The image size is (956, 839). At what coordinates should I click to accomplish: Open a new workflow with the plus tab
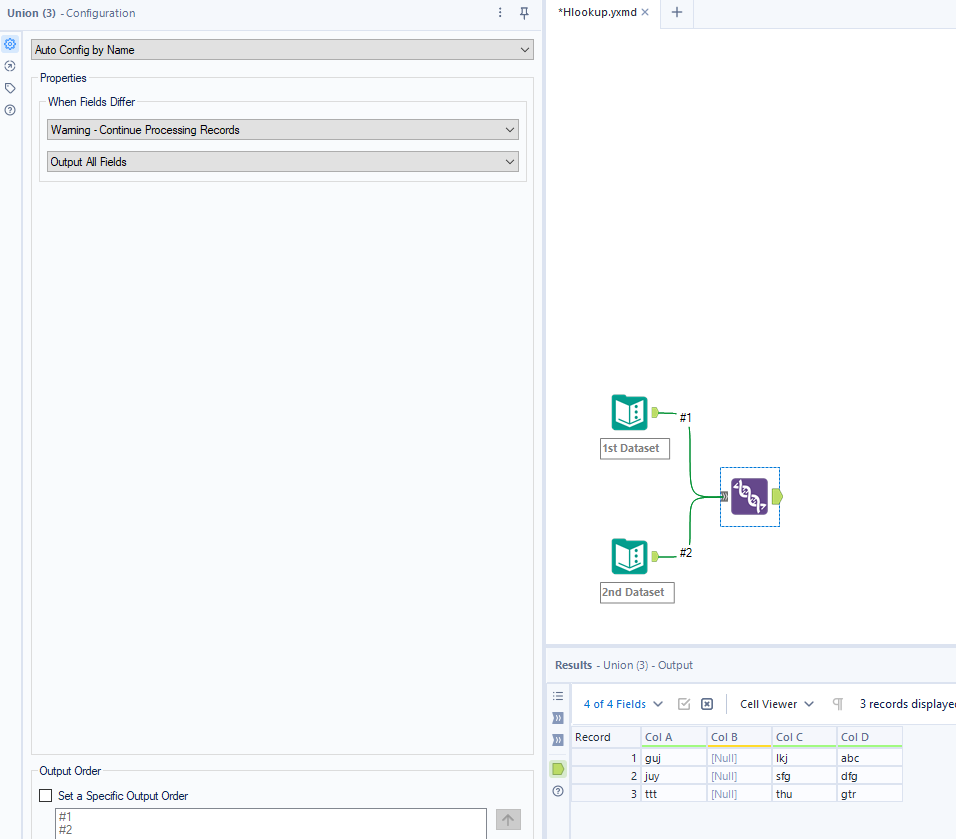pyautogui.click(x=678, y=14)
